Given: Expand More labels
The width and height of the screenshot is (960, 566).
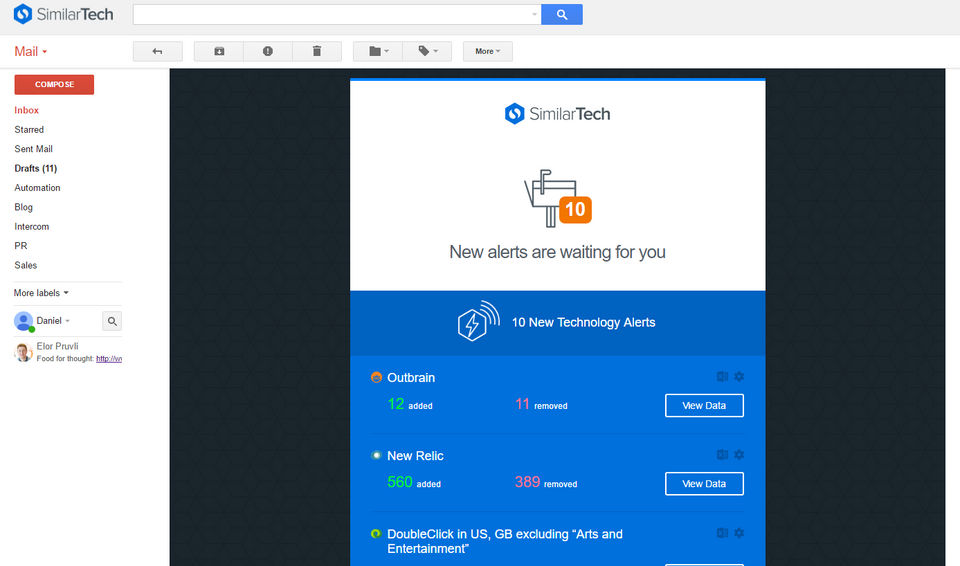Looking at the screenshot, I should tap(41, 293).
